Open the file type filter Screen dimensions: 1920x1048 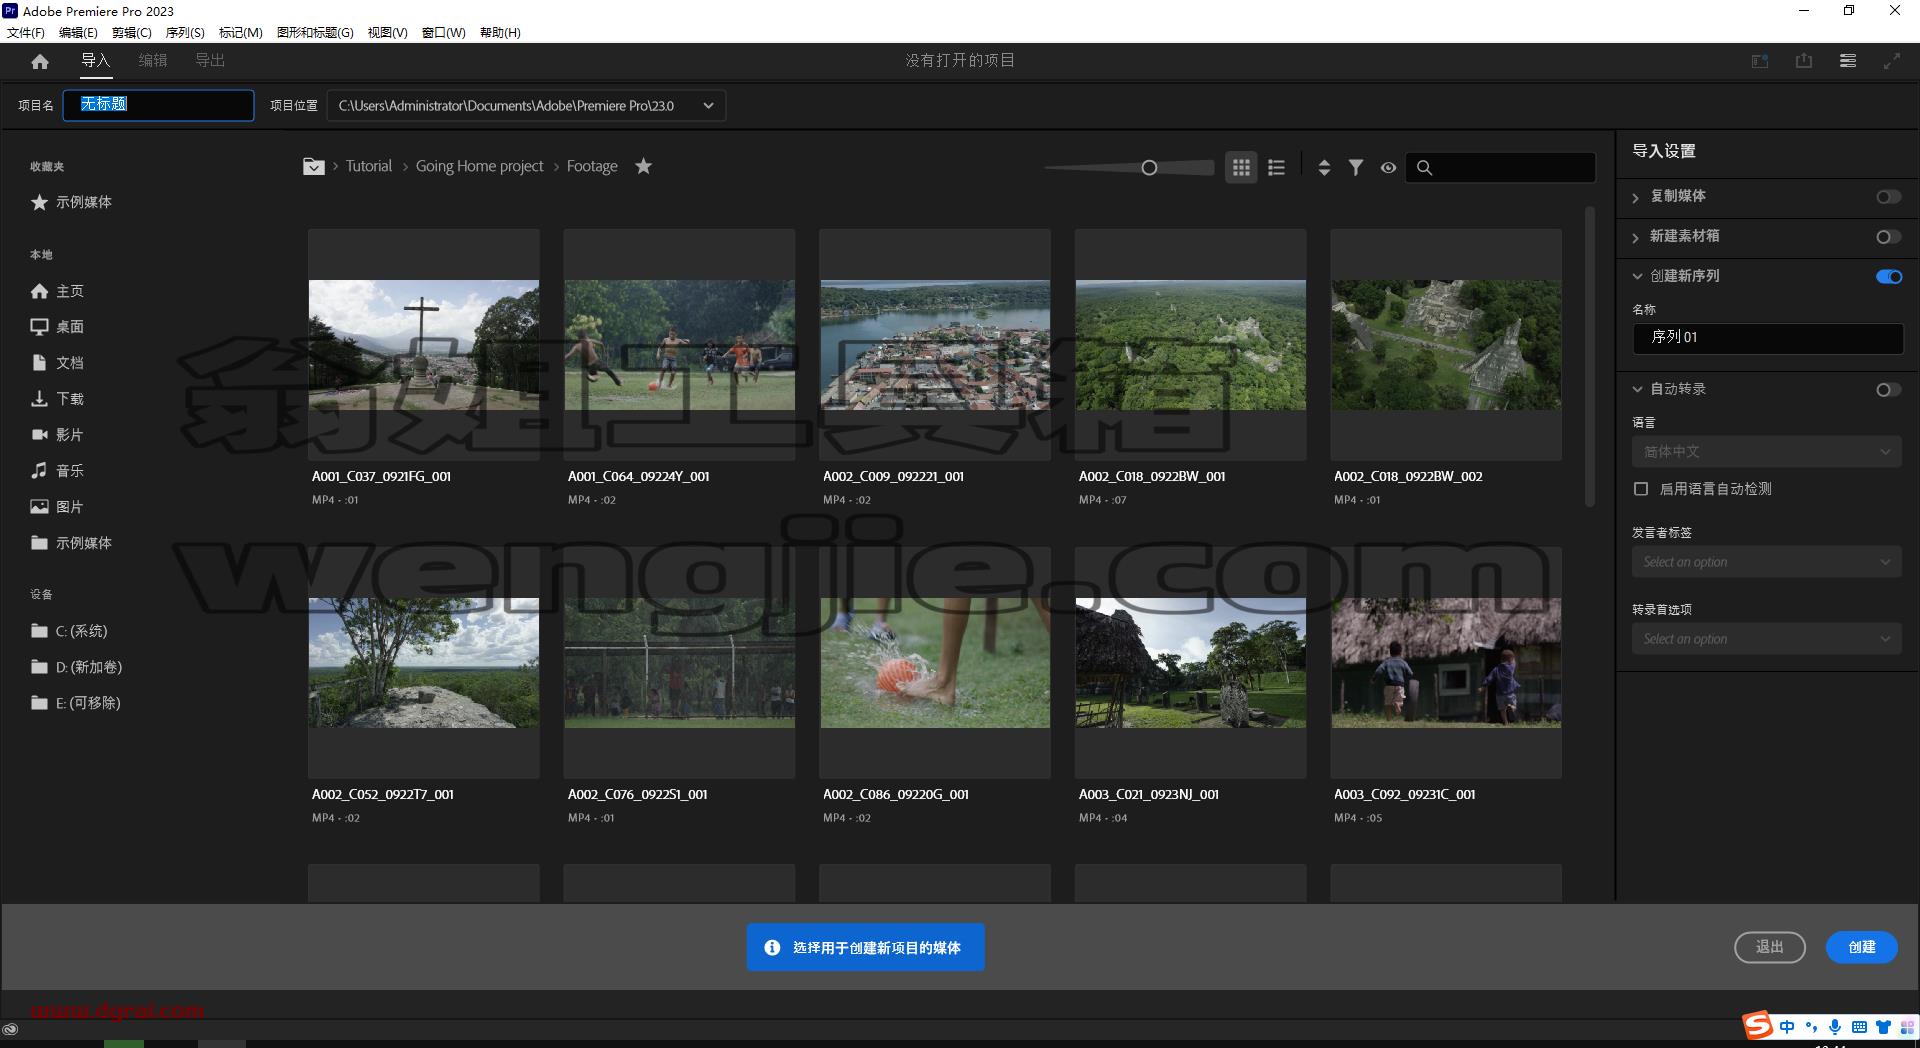(x=1356, y=167)
